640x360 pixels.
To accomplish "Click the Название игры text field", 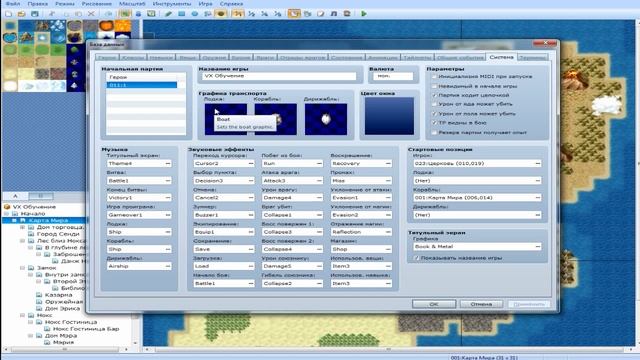I will tap(279, 76).
